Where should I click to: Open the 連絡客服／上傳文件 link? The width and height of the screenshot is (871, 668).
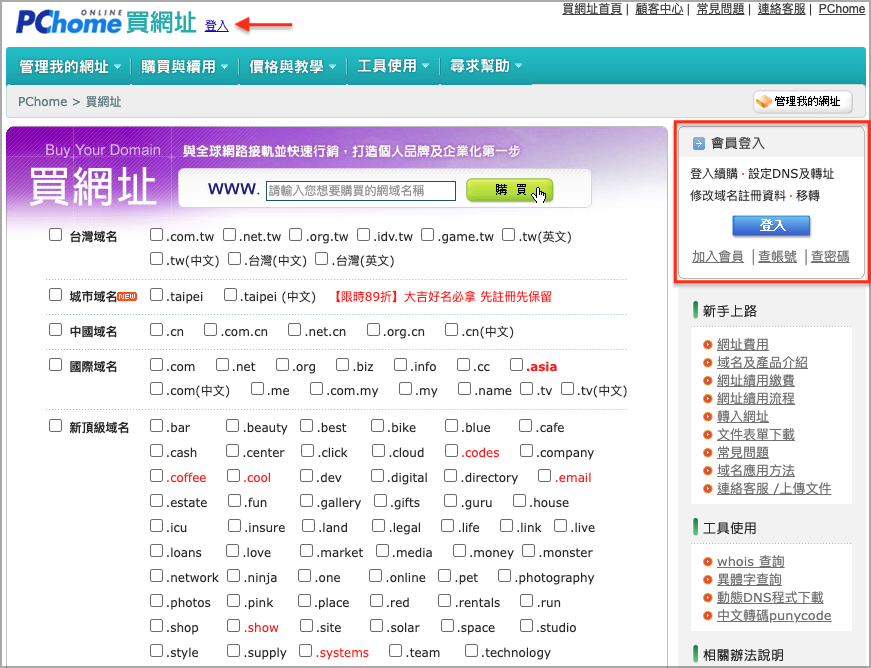(774, 489)
